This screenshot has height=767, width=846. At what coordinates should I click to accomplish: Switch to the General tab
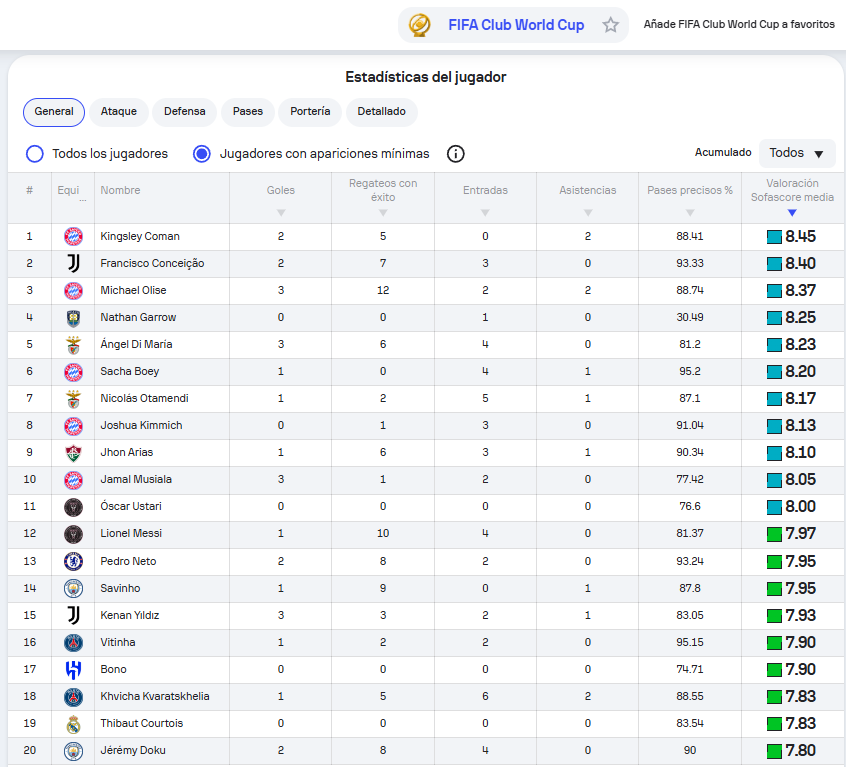click(x=54, y=112)
